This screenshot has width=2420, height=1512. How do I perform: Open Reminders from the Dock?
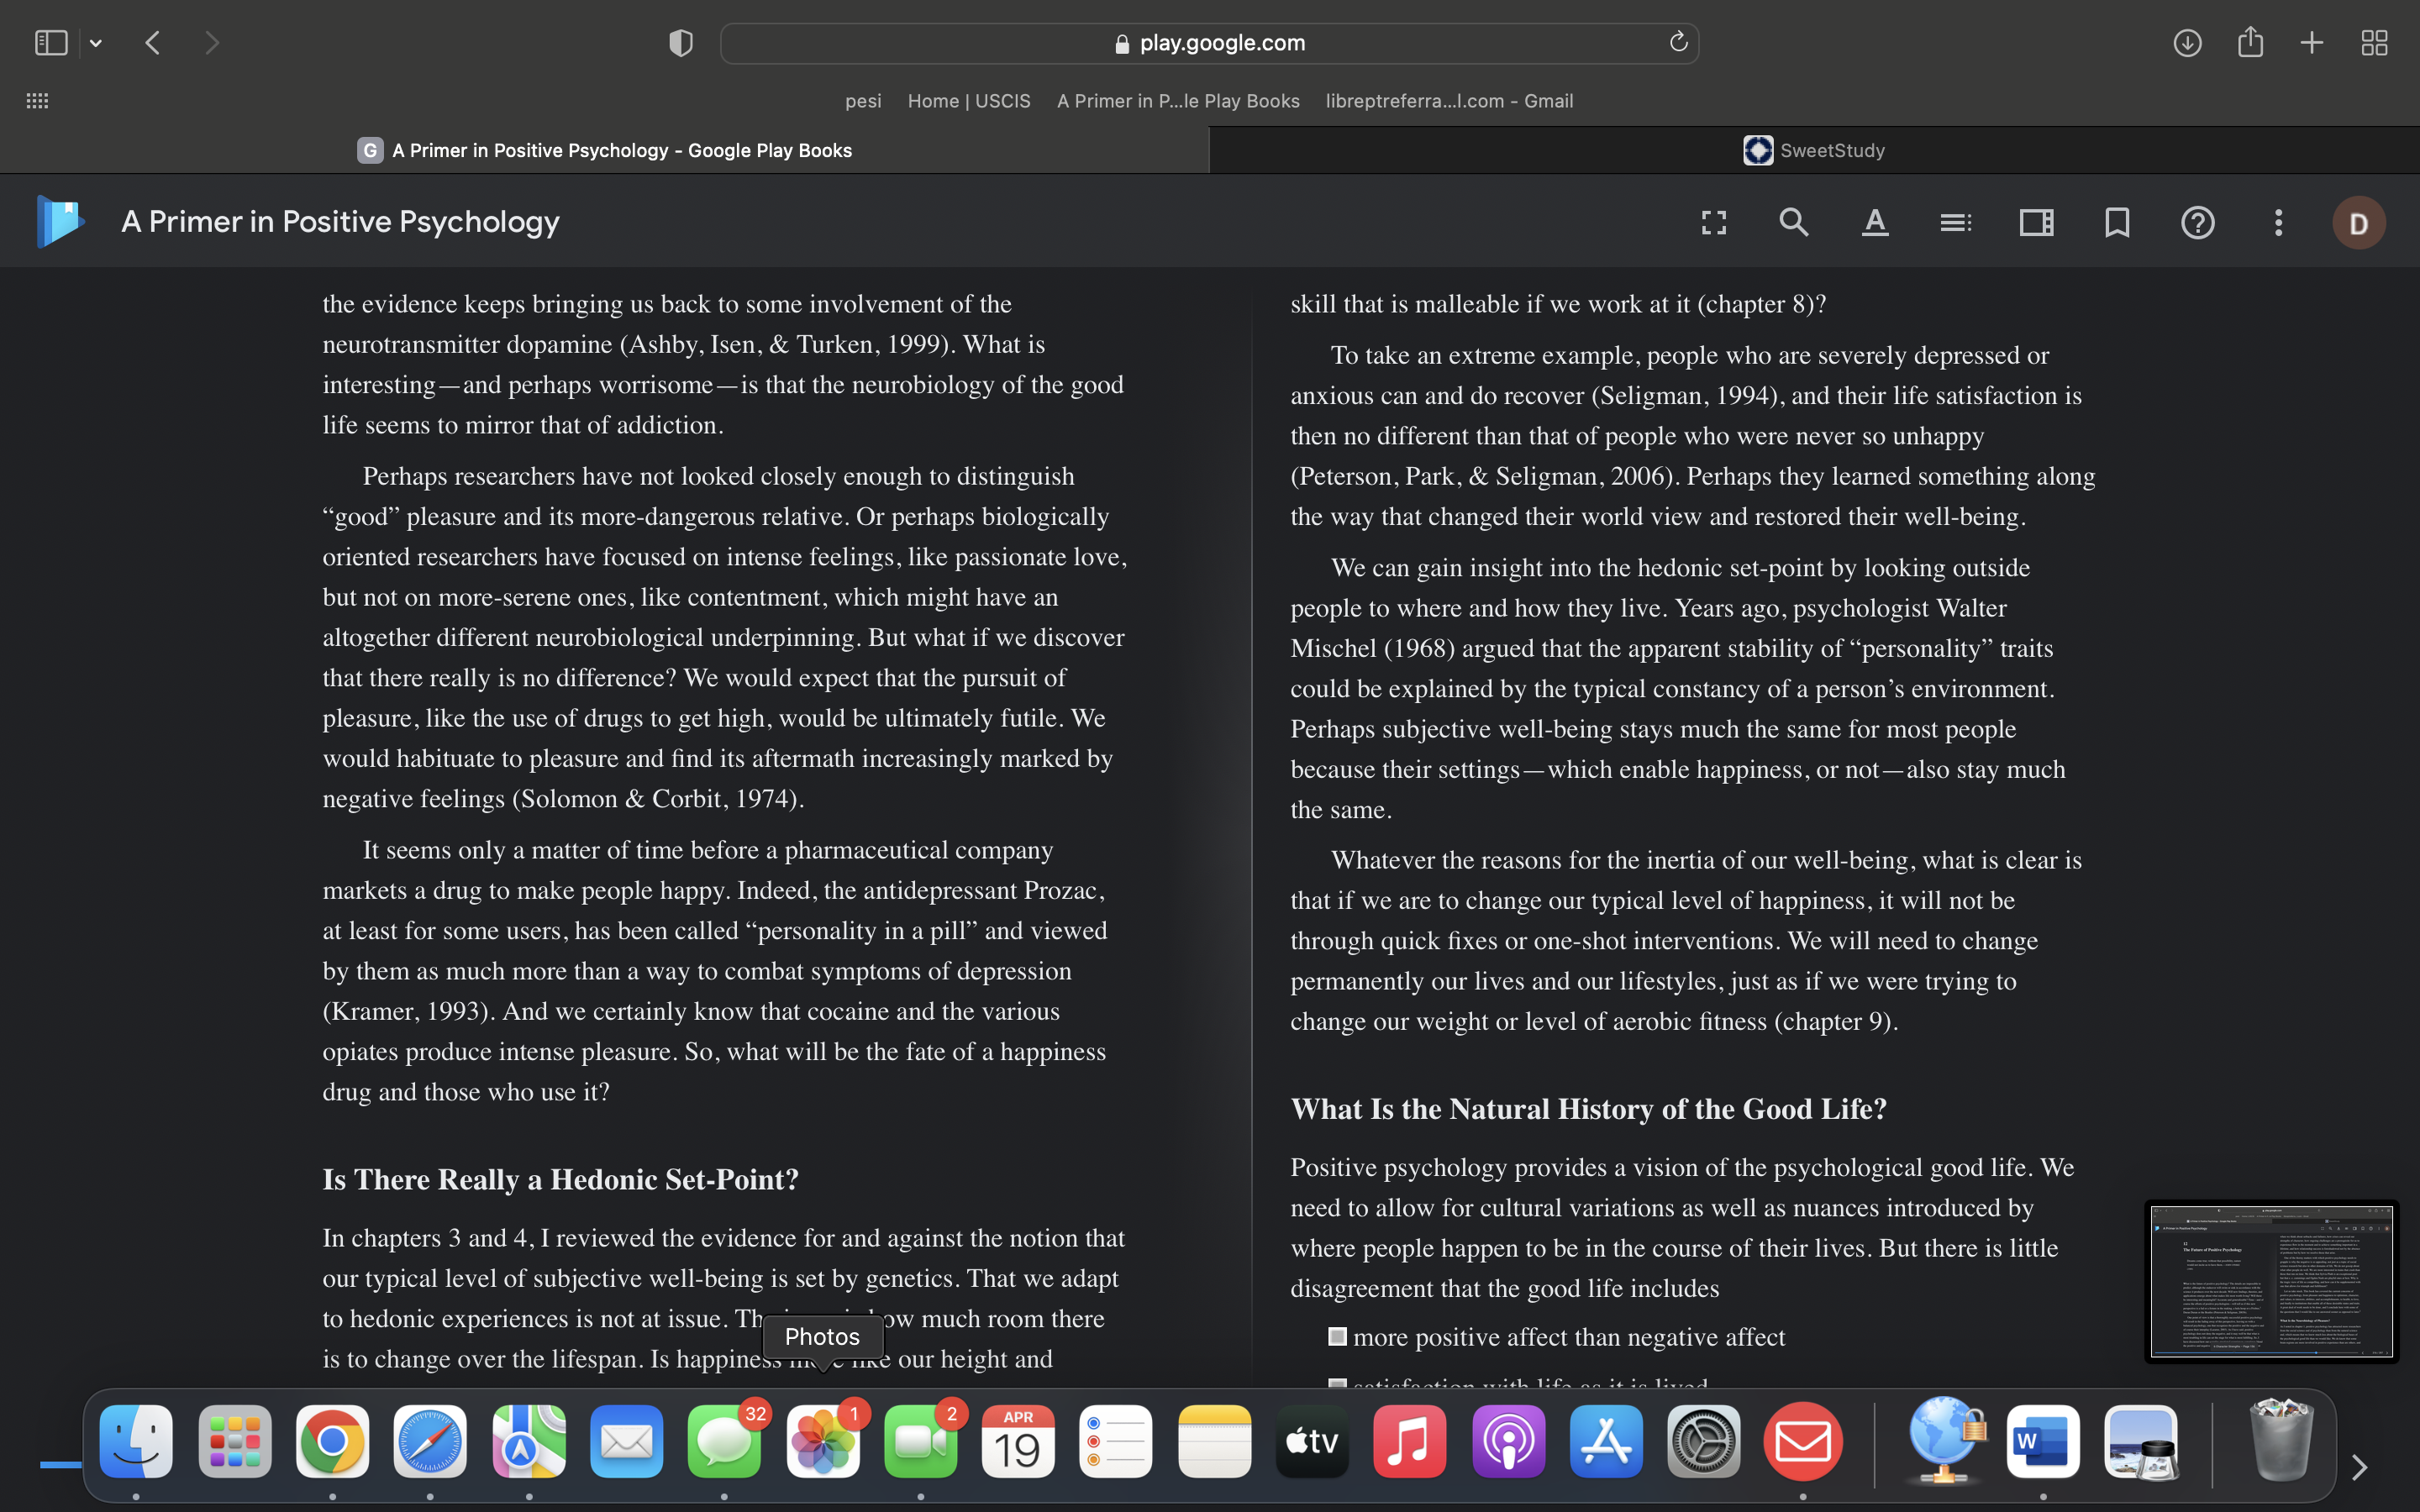(1116, 1442)
